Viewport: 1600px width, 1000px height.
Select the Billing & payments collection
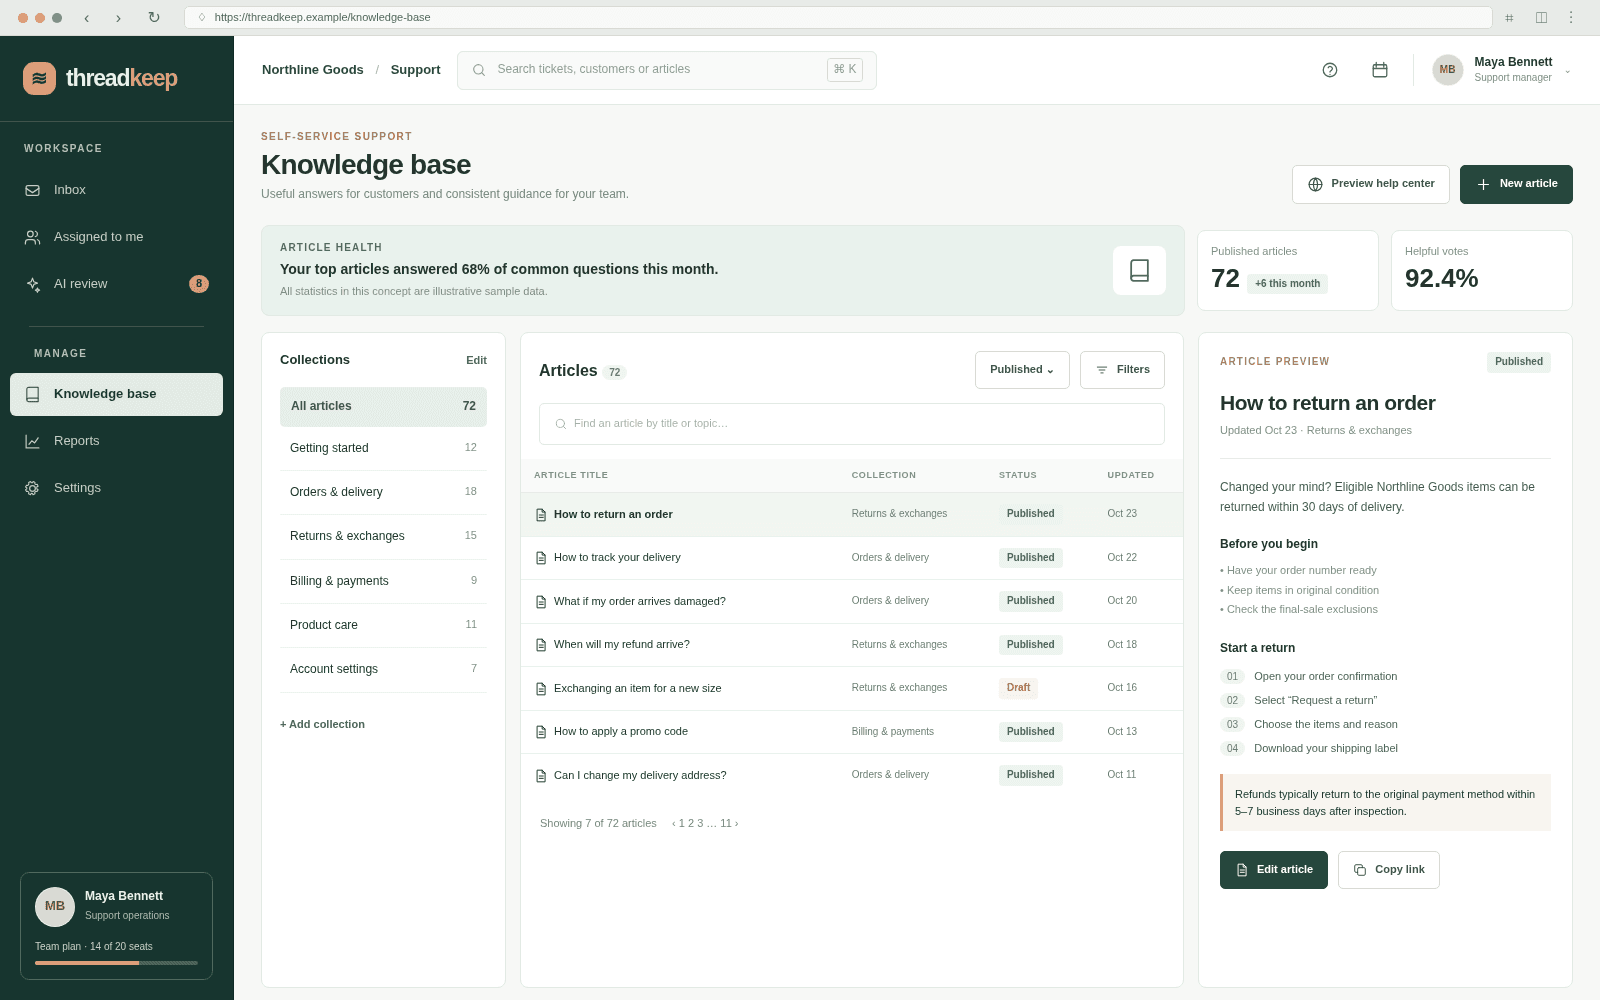[383, 581]
